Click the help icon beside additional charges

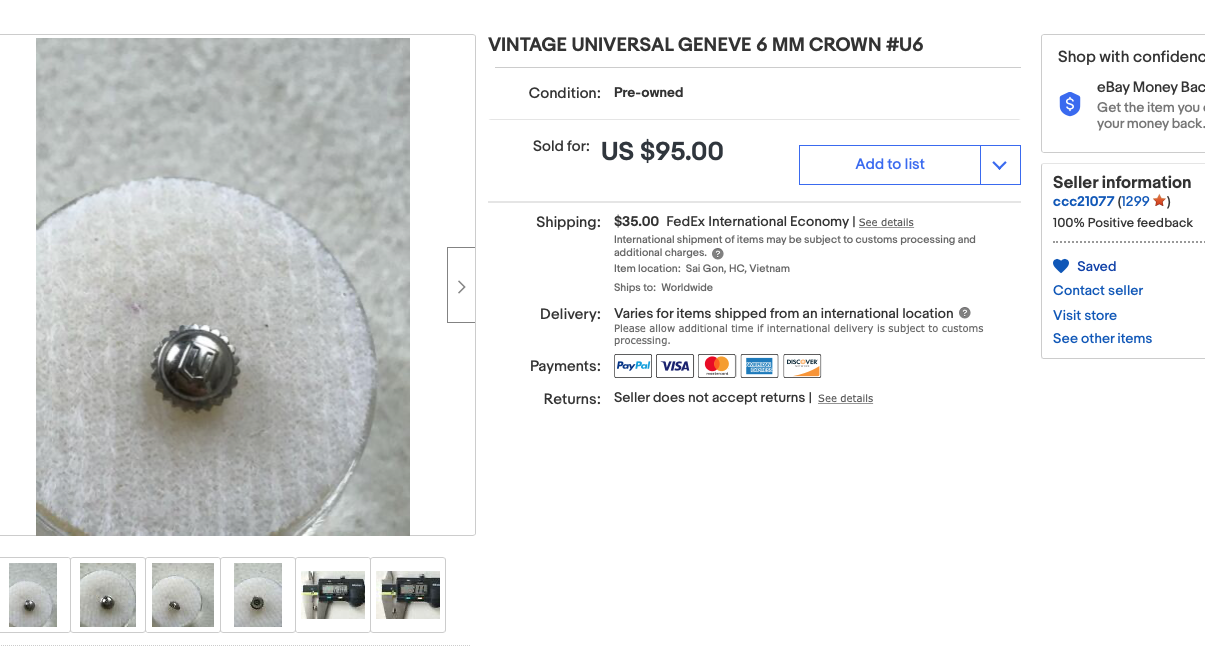(x=717, y=254)
